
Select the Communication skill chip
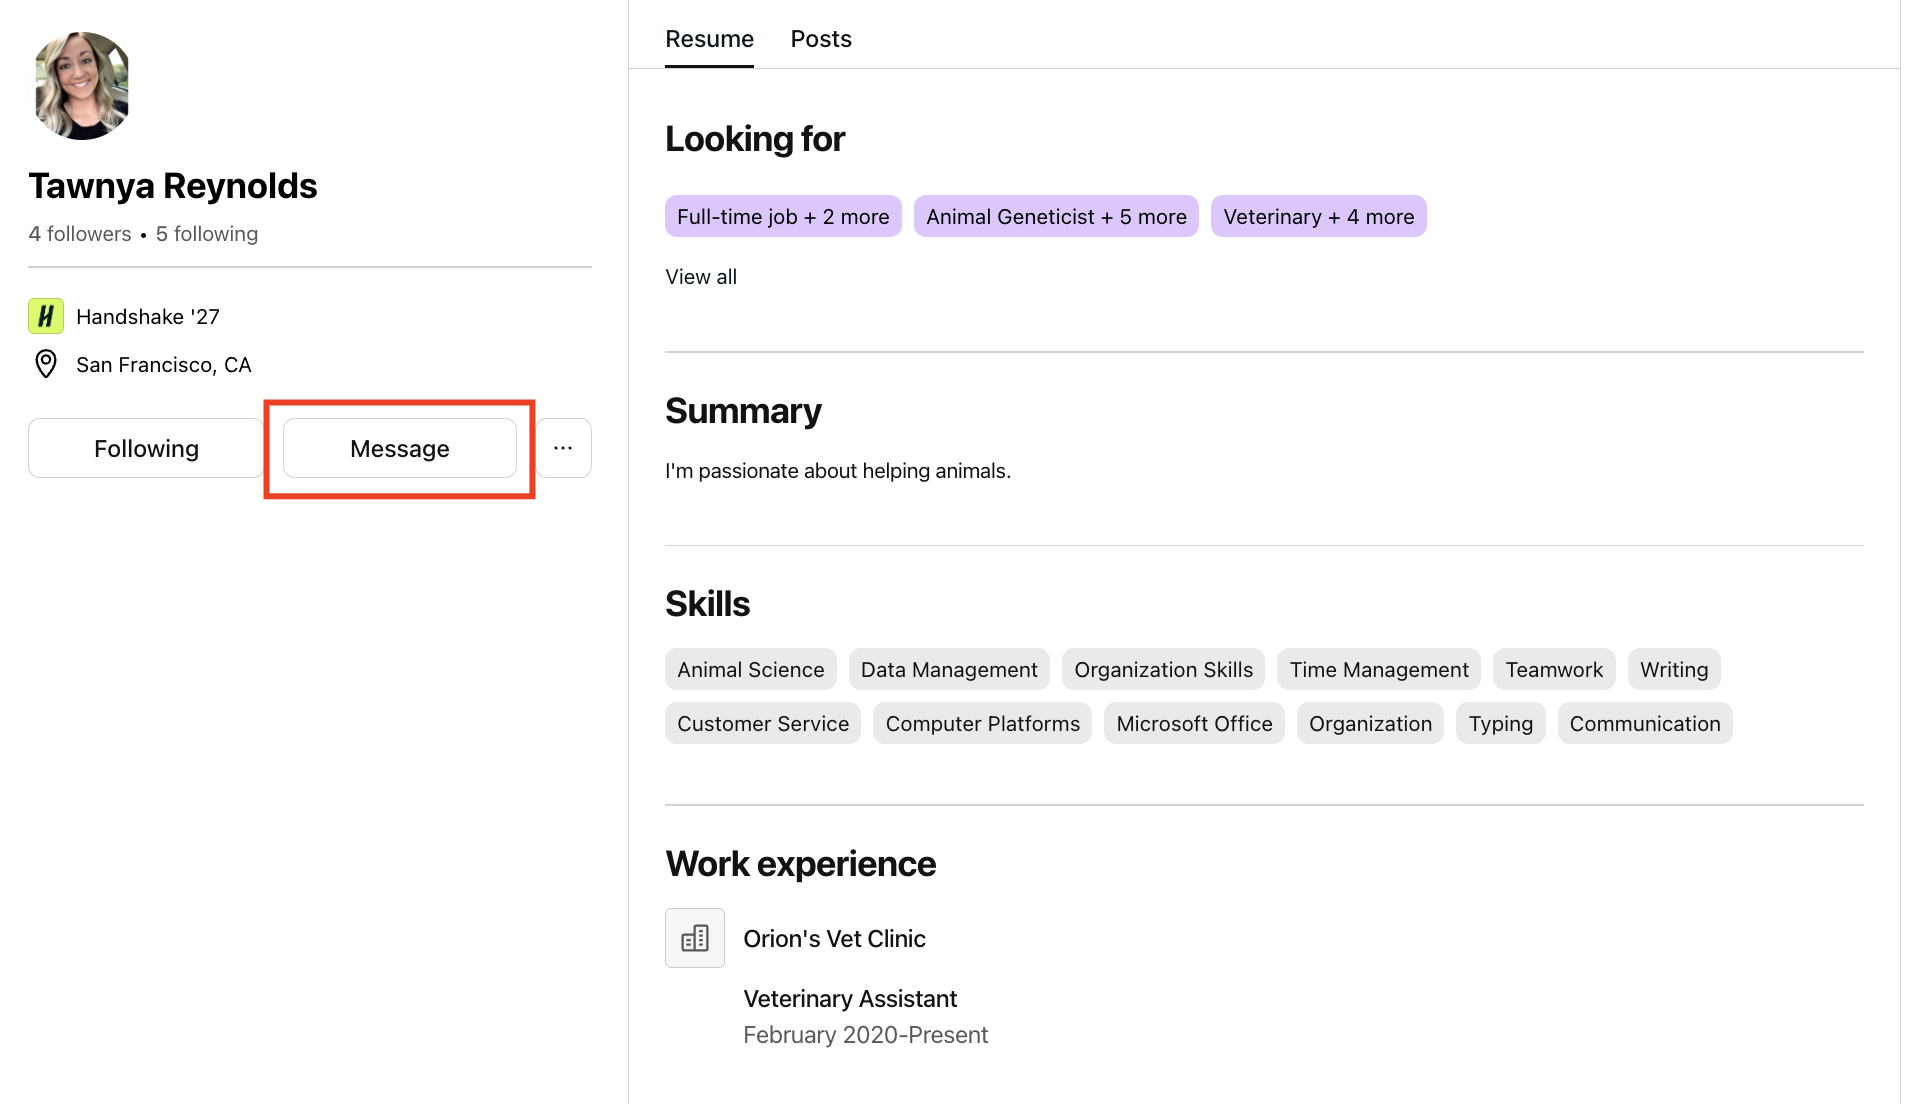click(x=1645, y=723)
